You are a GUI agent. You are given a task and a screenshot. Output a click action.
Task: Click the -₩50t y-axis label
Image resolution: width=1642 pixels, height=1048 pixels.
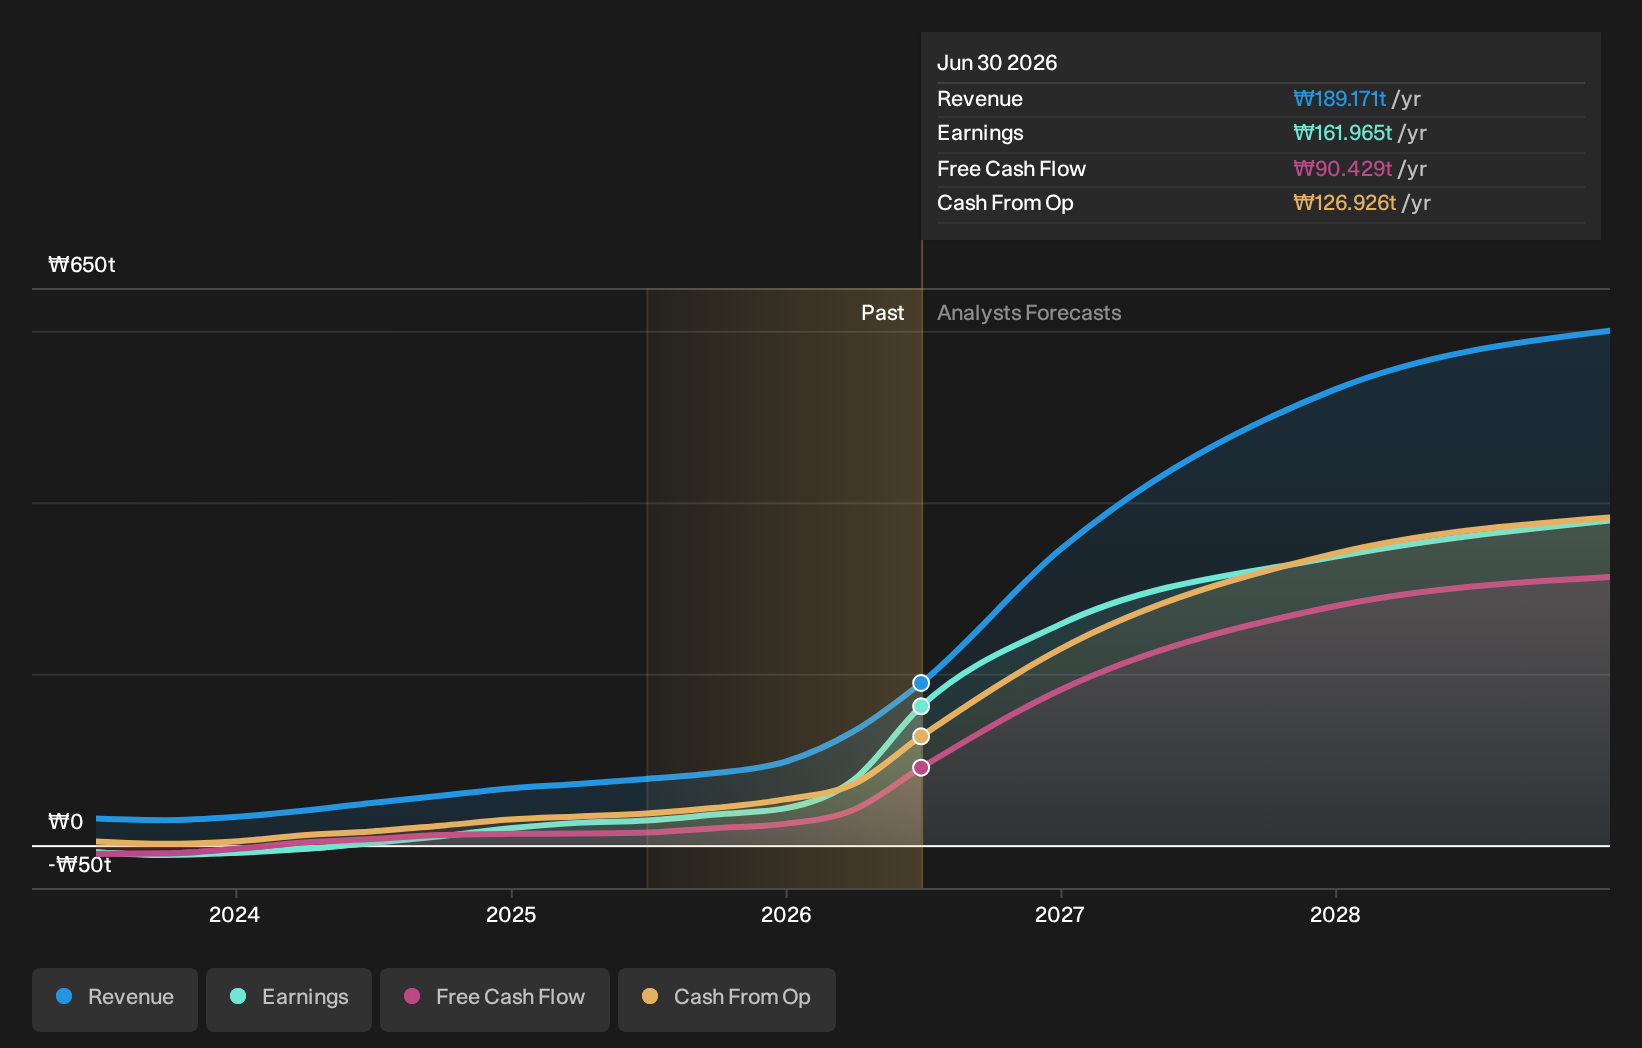point(80,865)
